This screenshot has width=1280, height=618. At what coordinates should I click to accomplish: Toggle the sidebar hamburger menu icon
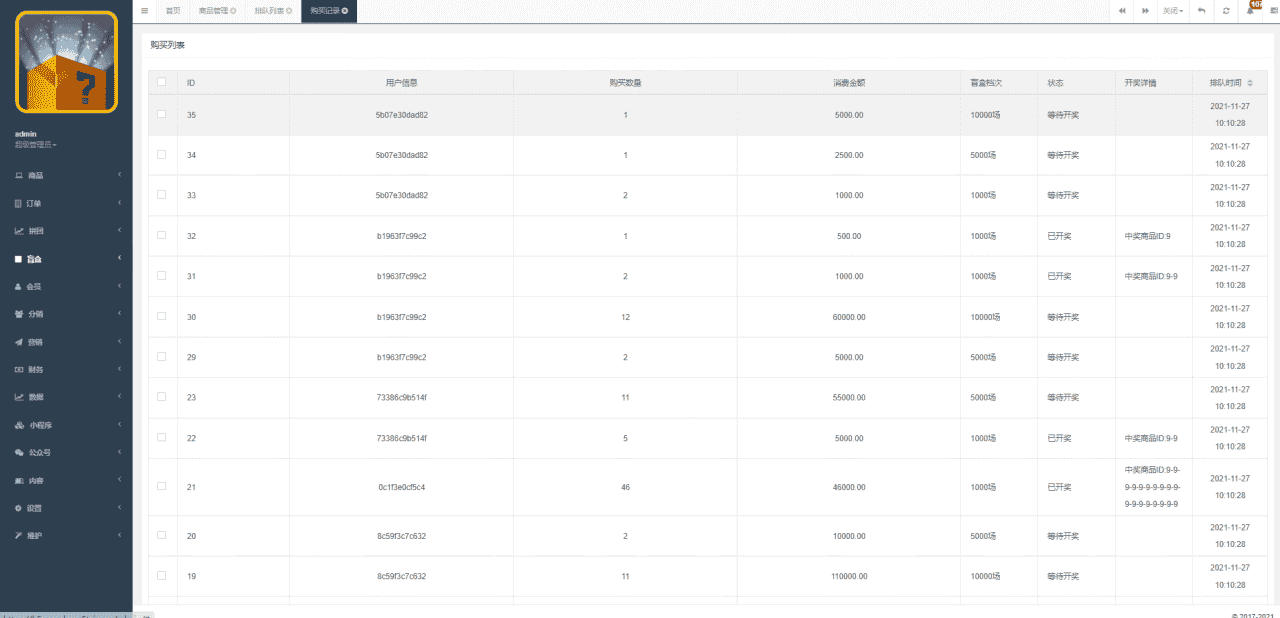click(145, 10)
